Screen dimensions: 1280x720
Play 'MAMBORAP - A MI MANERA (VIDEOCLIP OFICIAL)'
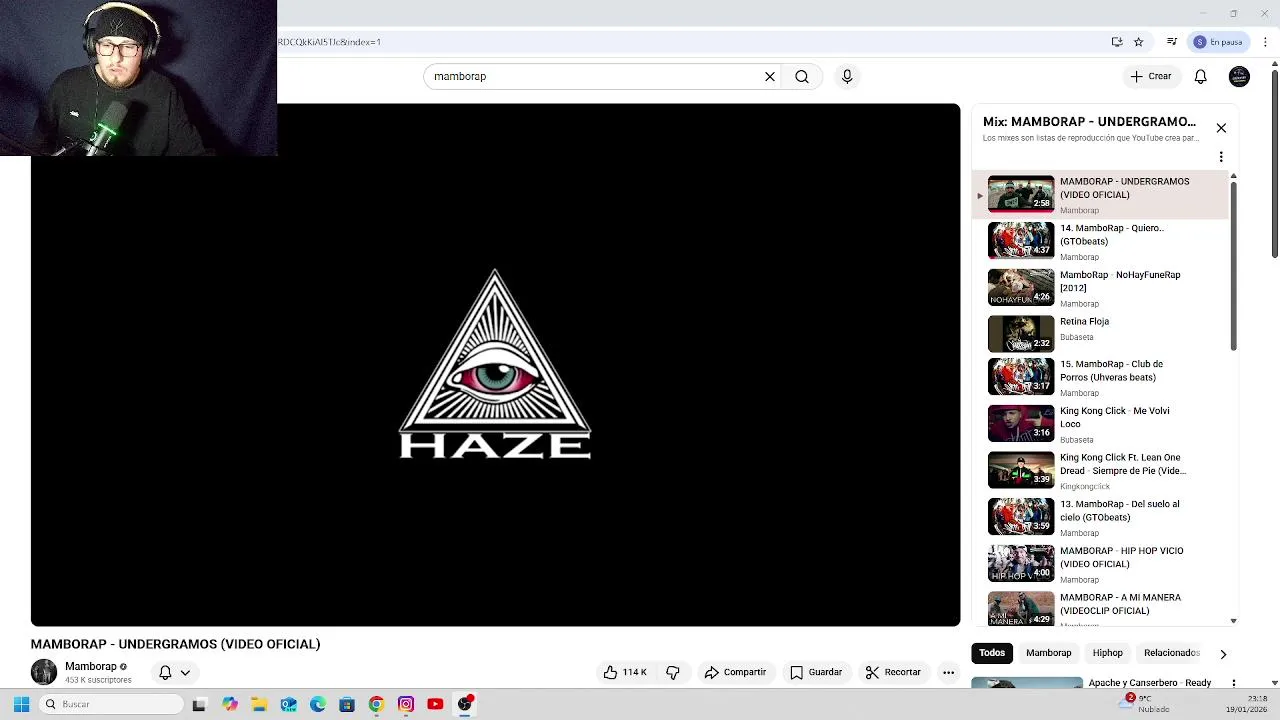coord(1100,608)
